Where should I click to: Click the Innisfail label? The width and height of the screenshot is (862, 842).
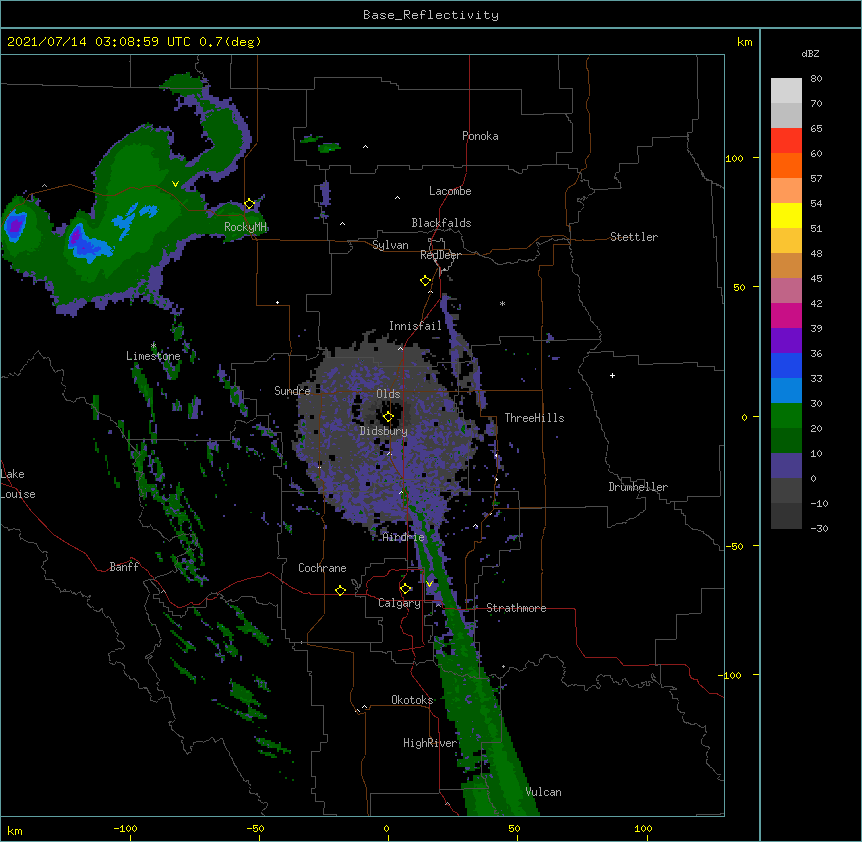(415, 326)
